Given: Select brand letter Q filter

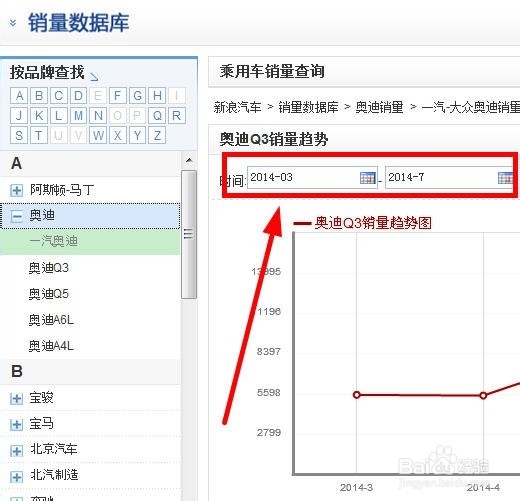Looking at the screenshot, I should [x=157, y=116].
